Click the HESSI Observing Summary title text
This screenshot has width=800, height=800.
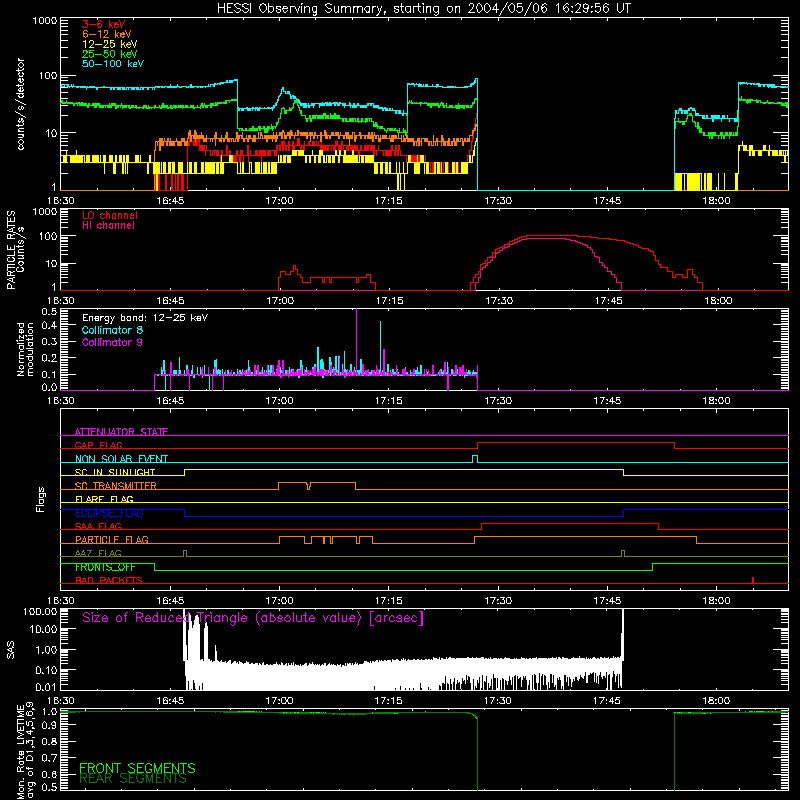coord(423,9)
